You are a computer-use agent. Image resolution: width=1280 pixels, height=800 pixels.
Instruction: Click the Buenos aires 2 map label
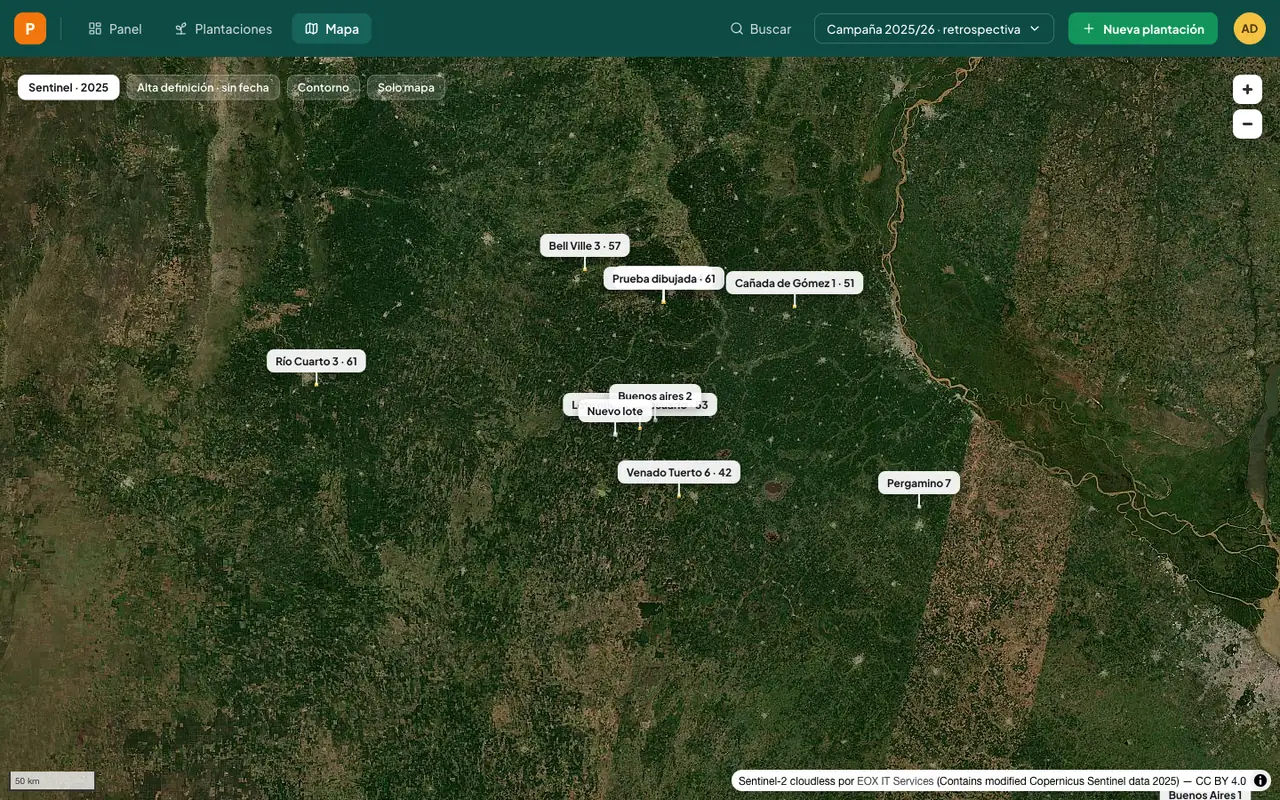[x=655, y=395]
